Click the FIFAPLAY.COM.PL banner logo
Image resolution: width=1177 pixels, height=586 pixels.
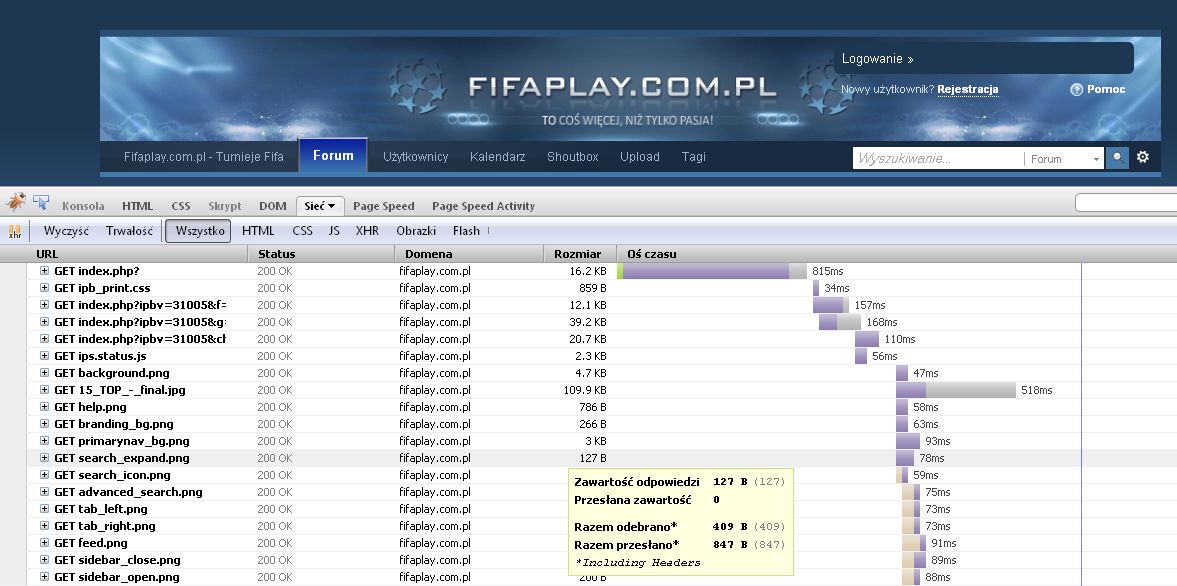pos(622,87)
